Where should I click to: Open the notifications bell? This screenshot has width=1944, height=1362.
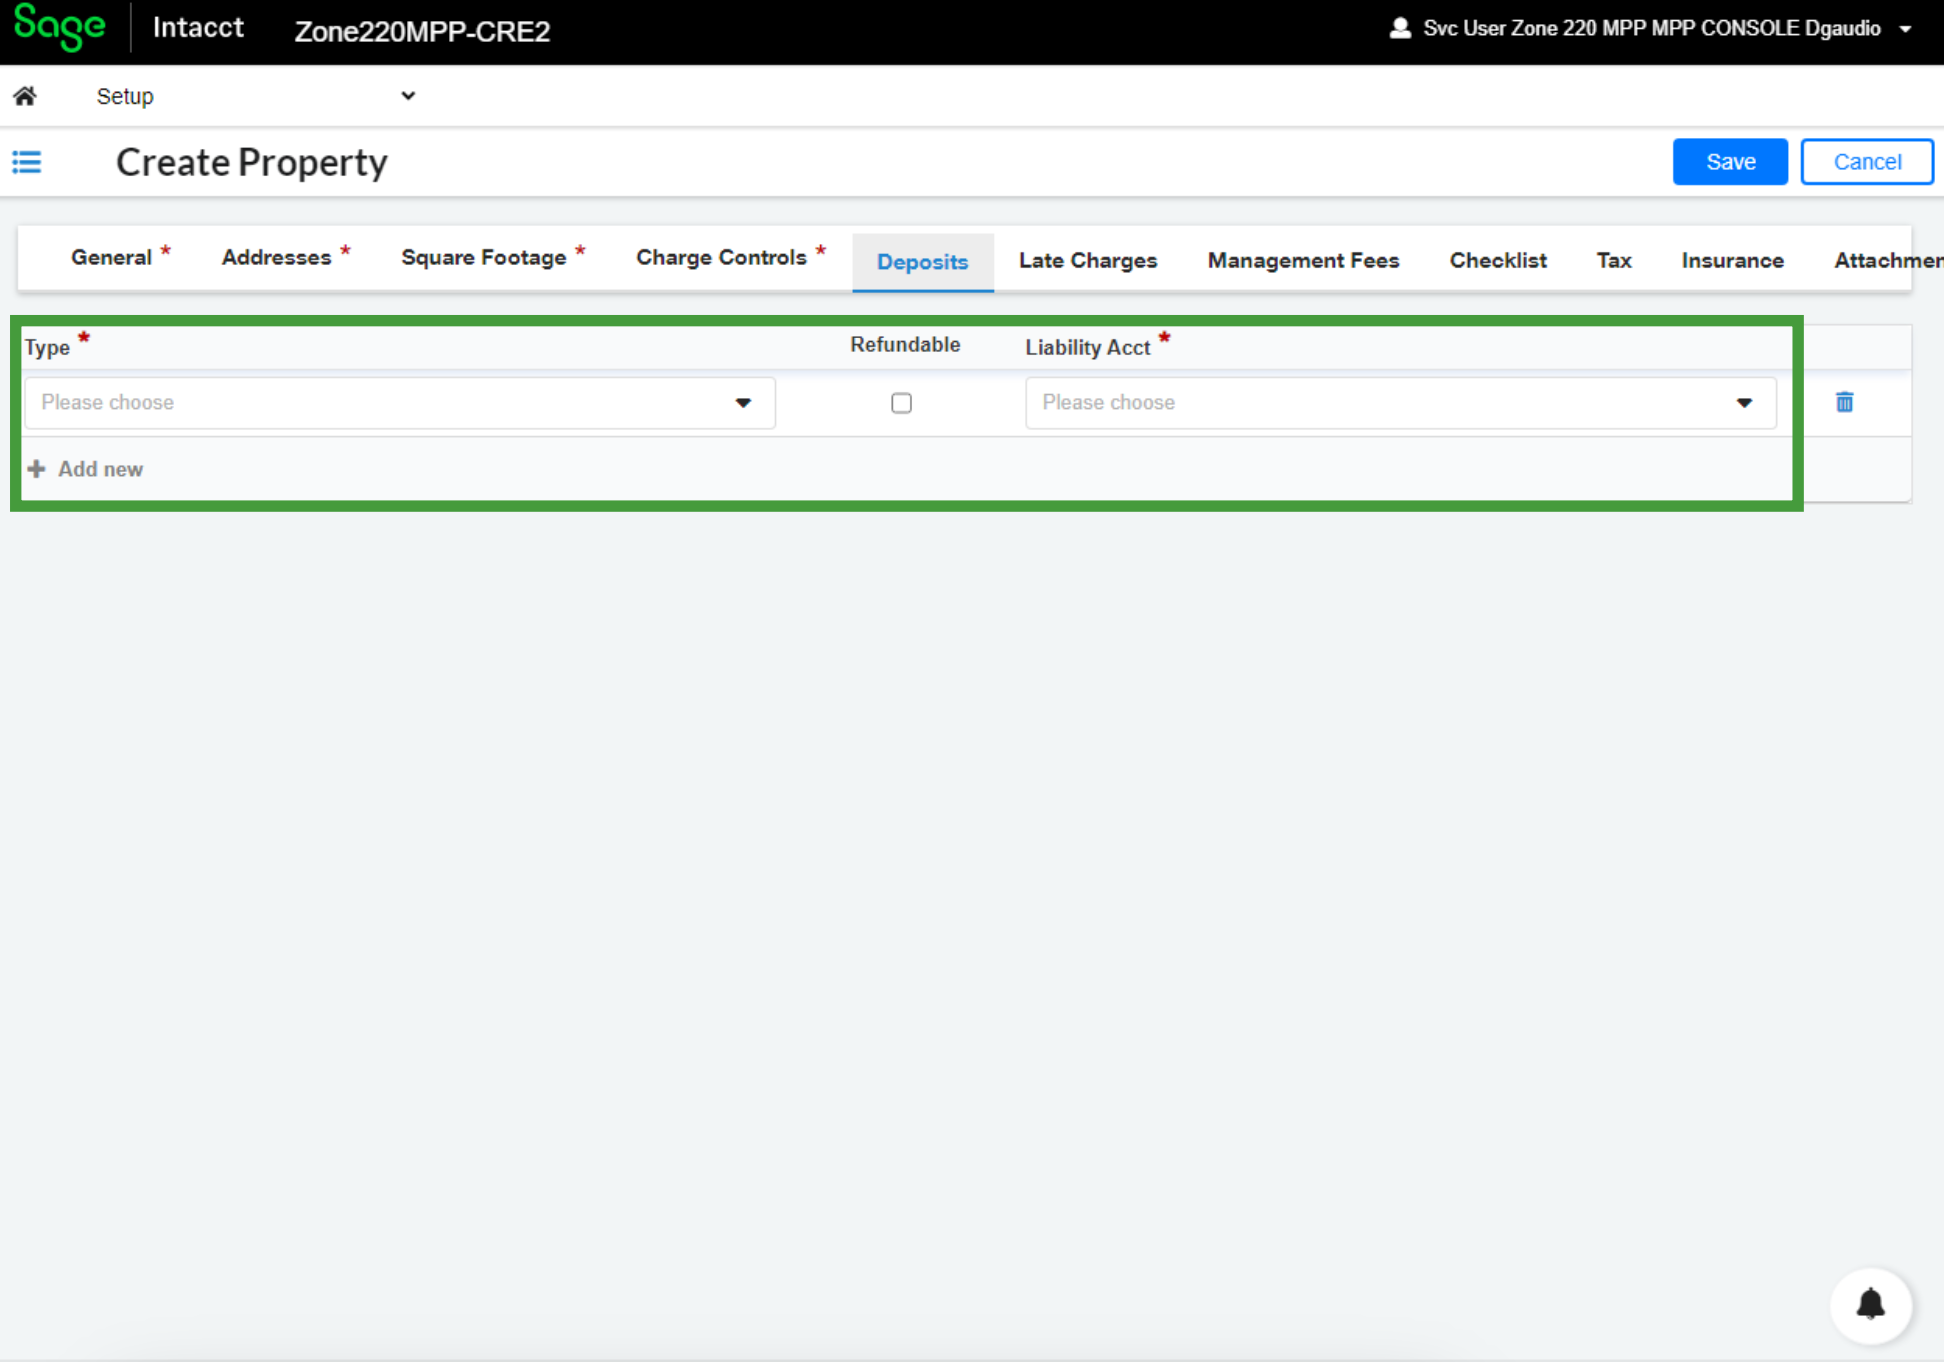pyautogui.click(x=1870, y=1305)
